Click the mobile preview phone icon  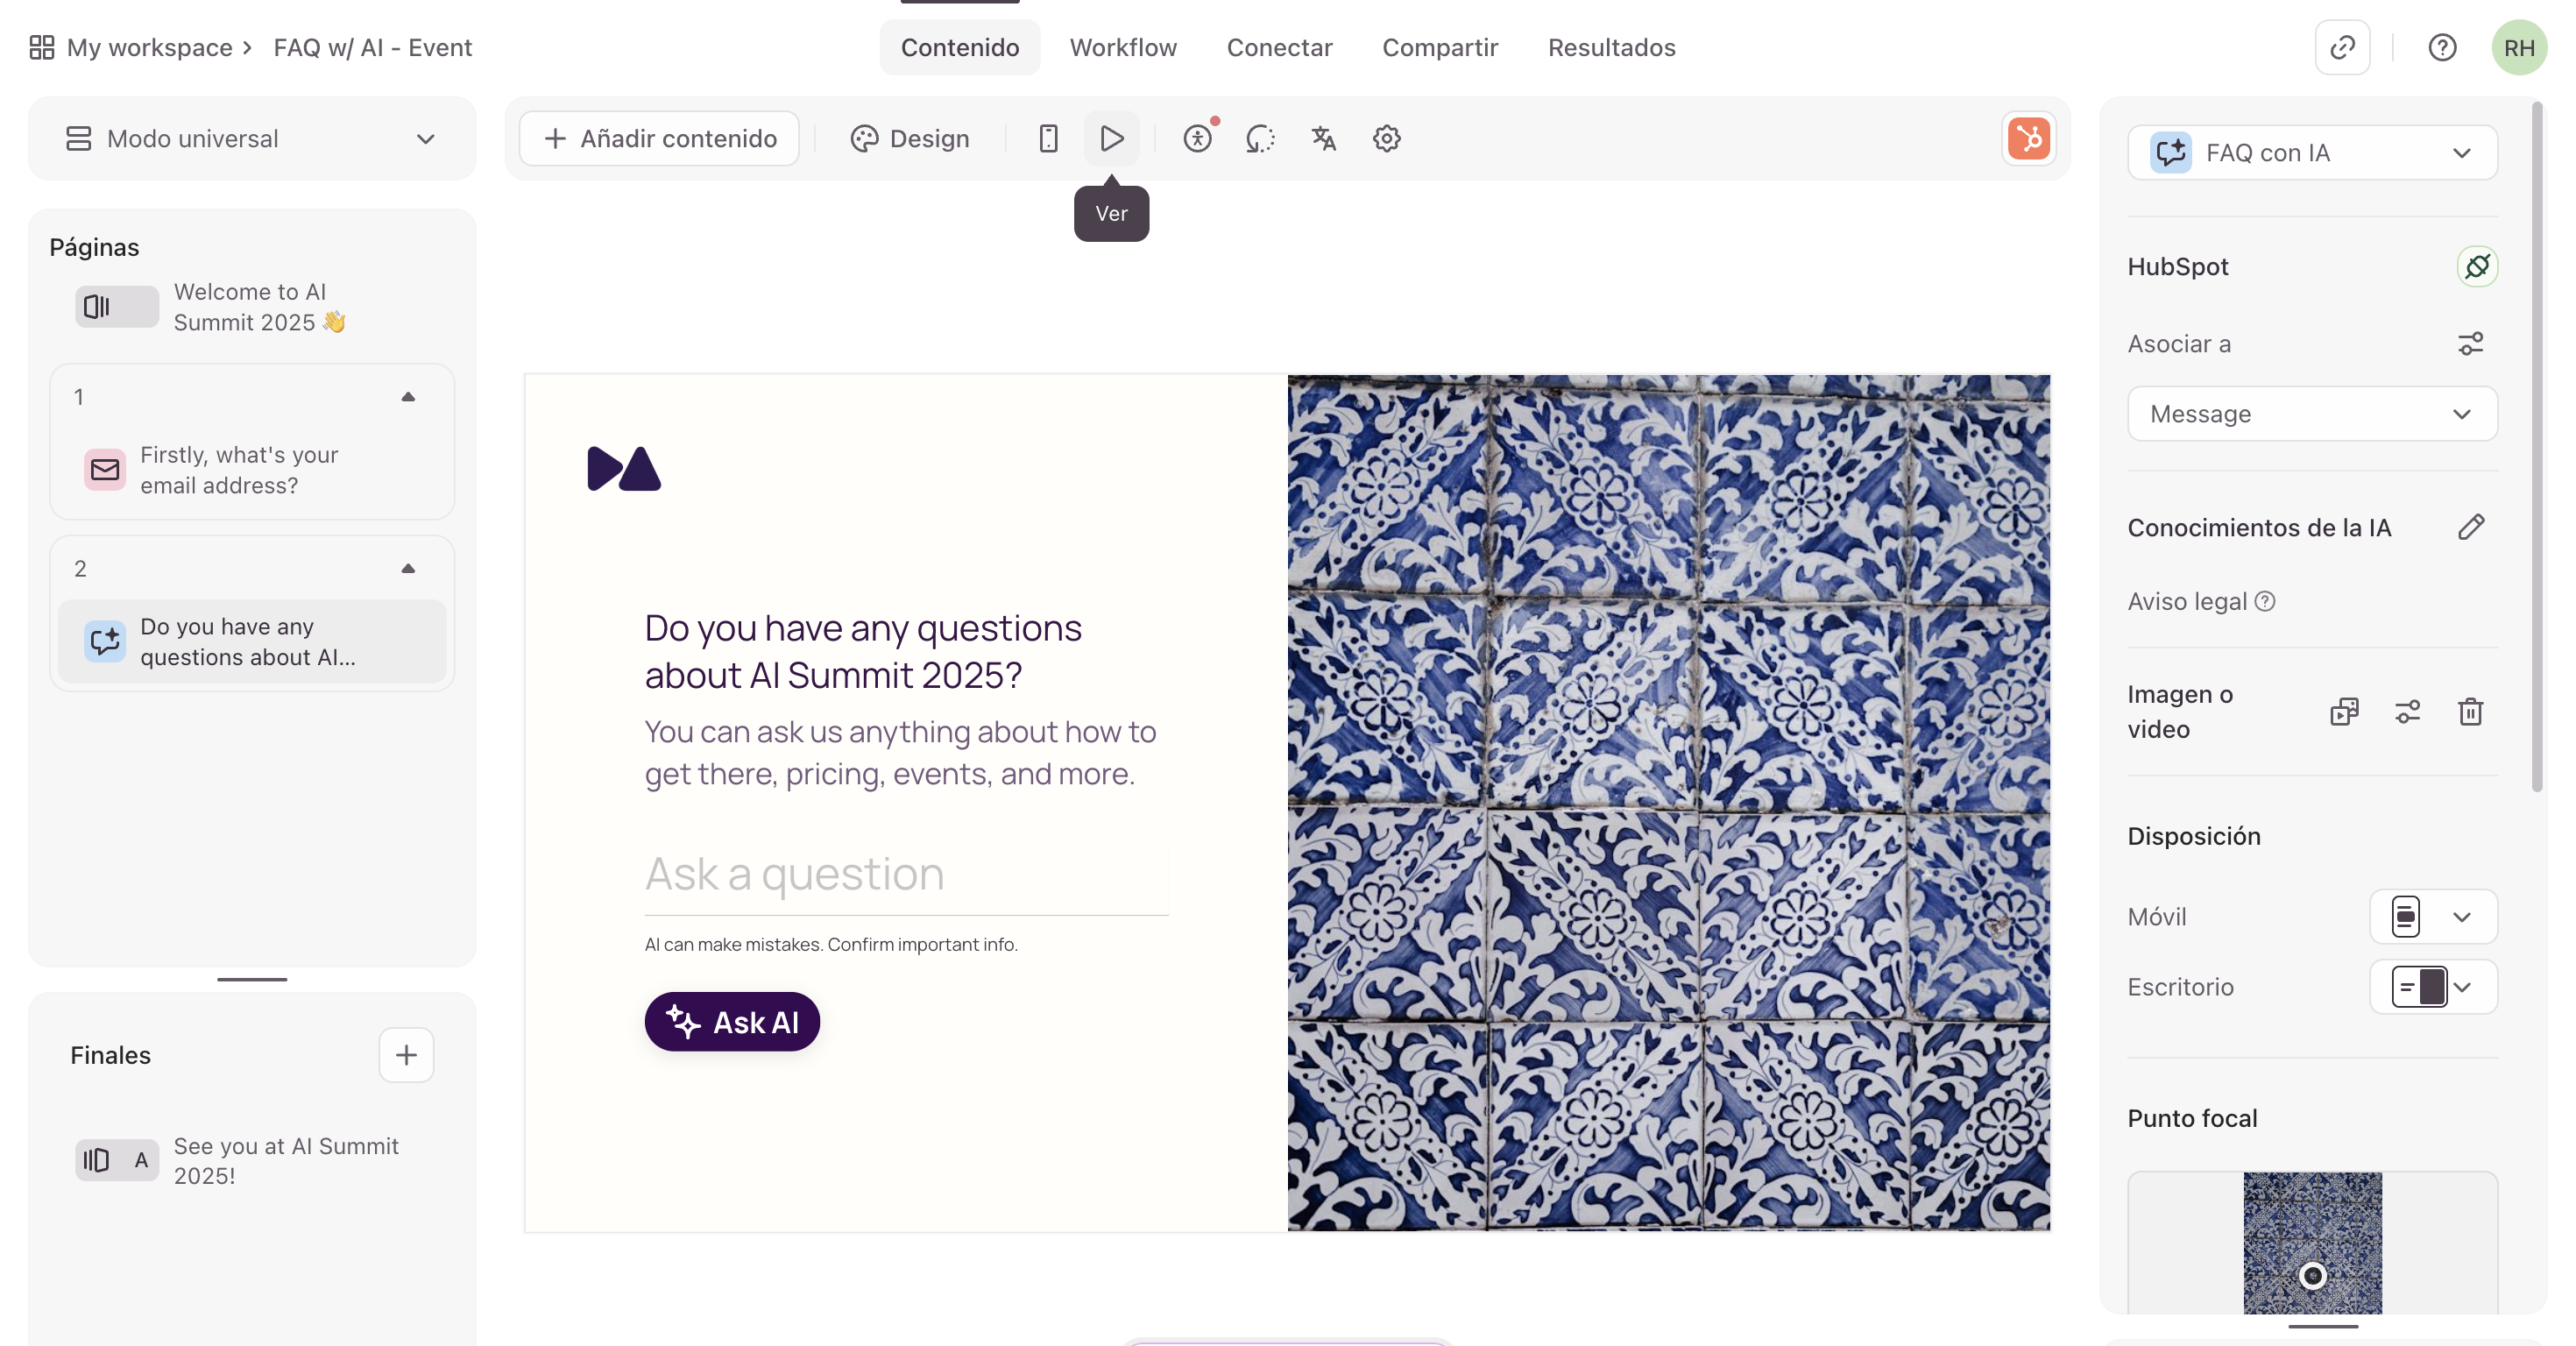(x=1048, y=138)
